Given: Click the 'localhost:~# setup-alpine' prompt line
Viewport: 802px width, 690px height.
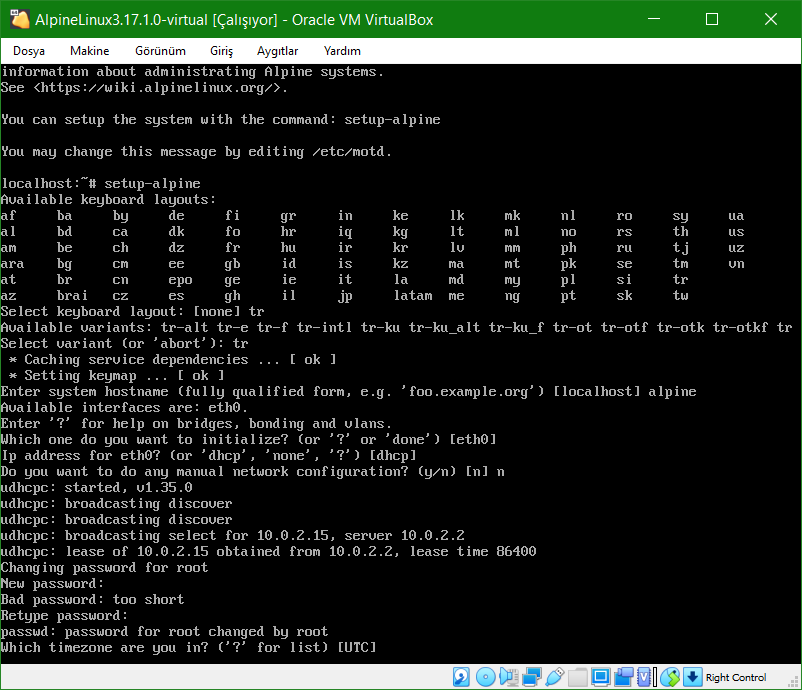Looking at the screenshot, I should [101, 183].
